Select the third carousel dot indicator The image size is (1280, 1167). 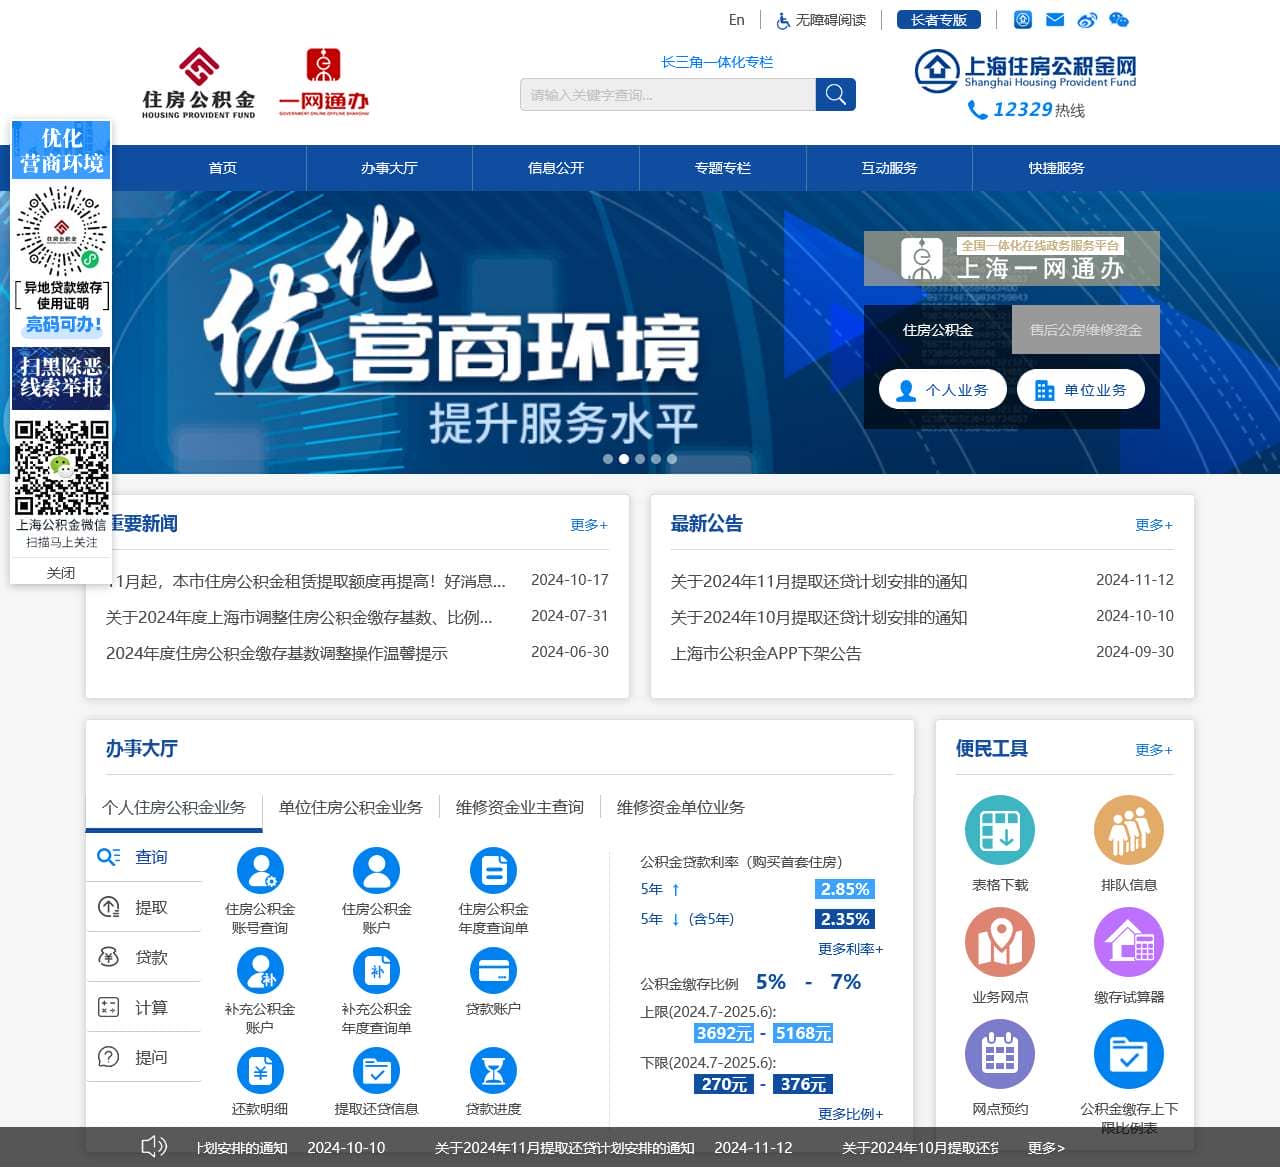click(x=639, y=459)
